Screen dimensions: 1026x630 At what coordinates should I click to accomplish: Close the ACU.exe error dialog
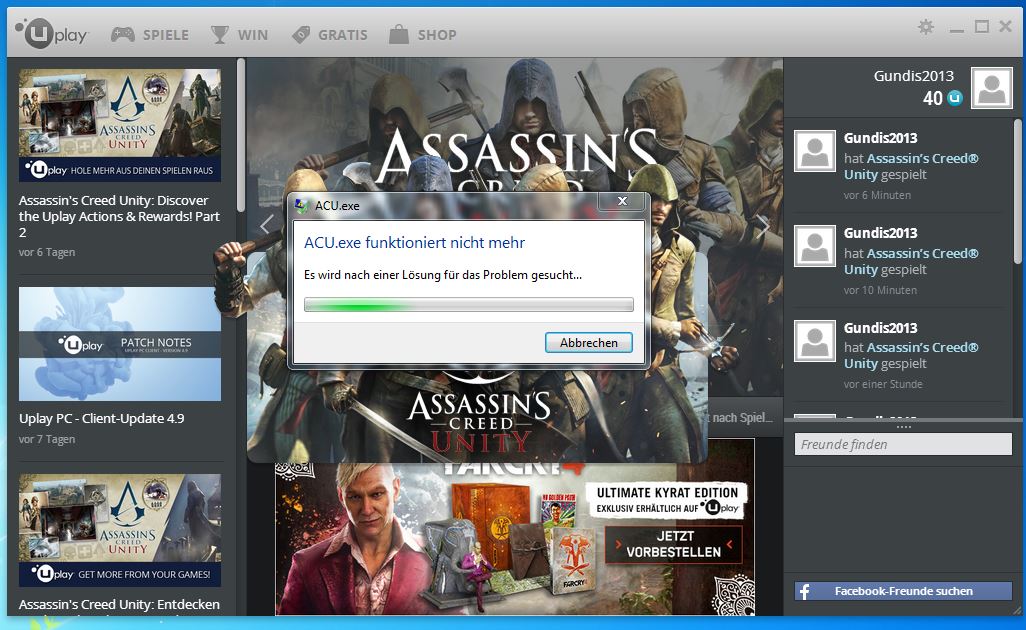pyautogui.click(x=623, y=201)
